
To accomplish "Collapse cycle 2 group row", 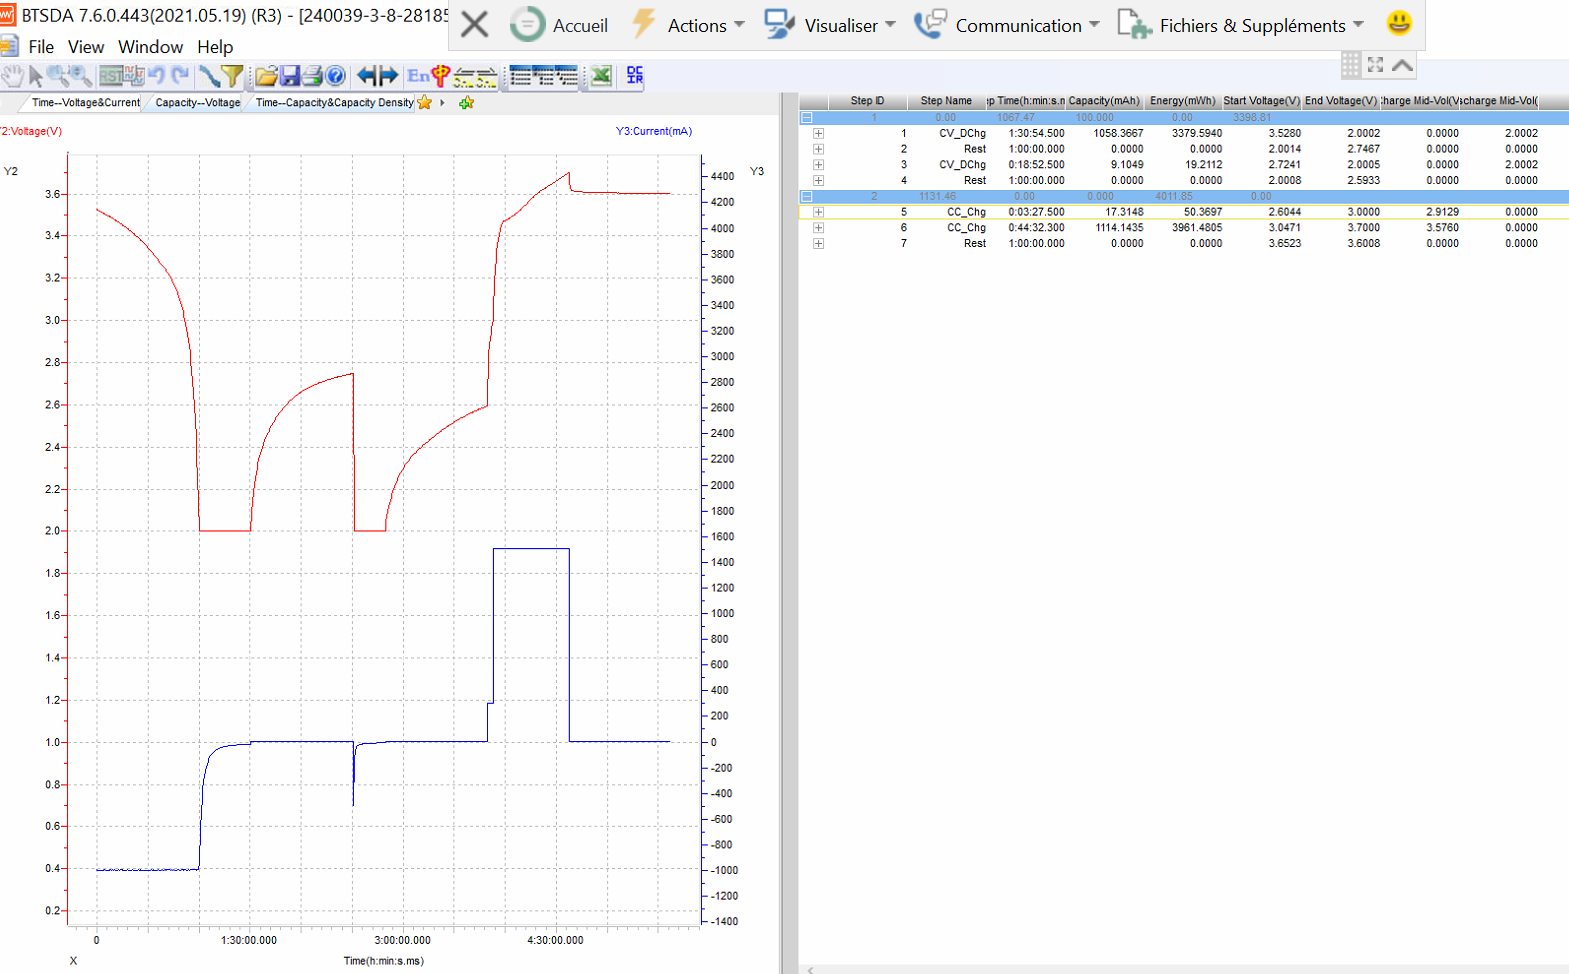I will [x=807, y=196].
